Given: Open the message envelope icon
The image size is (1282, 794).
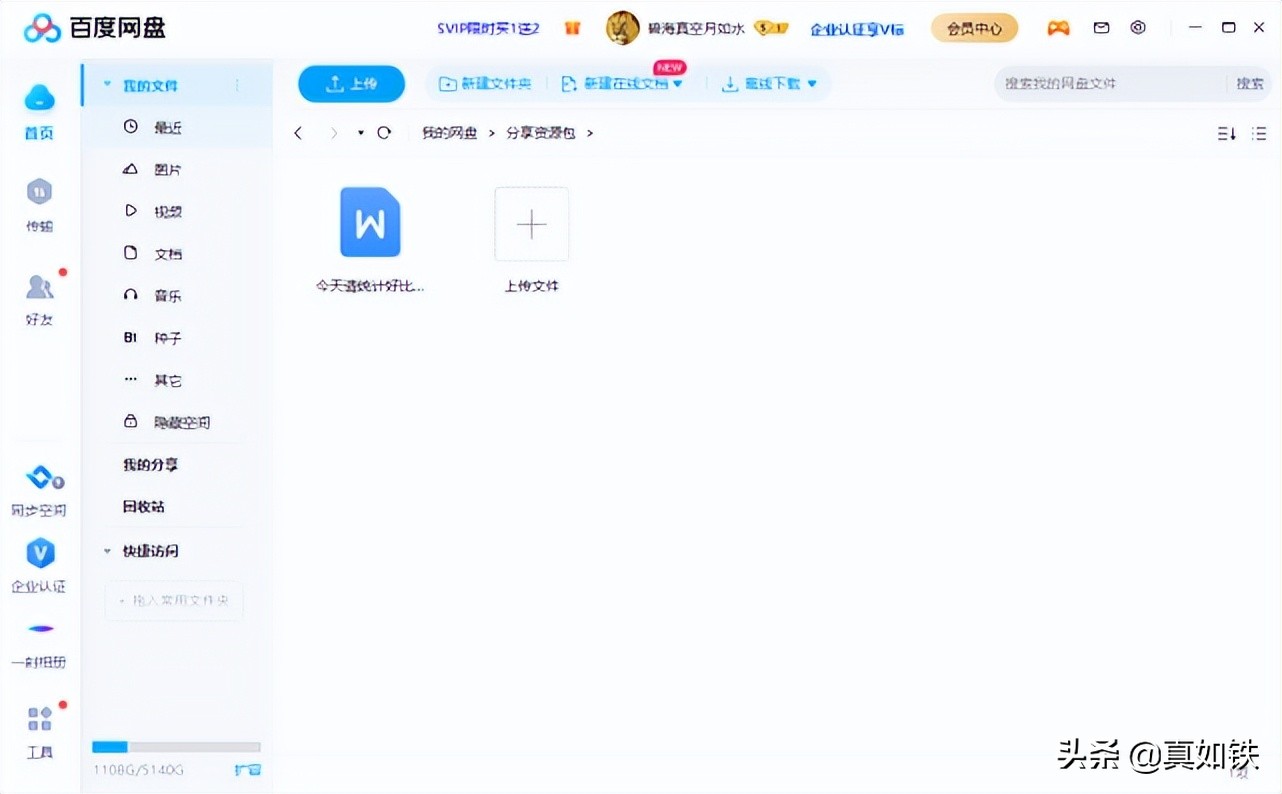Looking at the screenshot, I should (x=1101, y=28).
